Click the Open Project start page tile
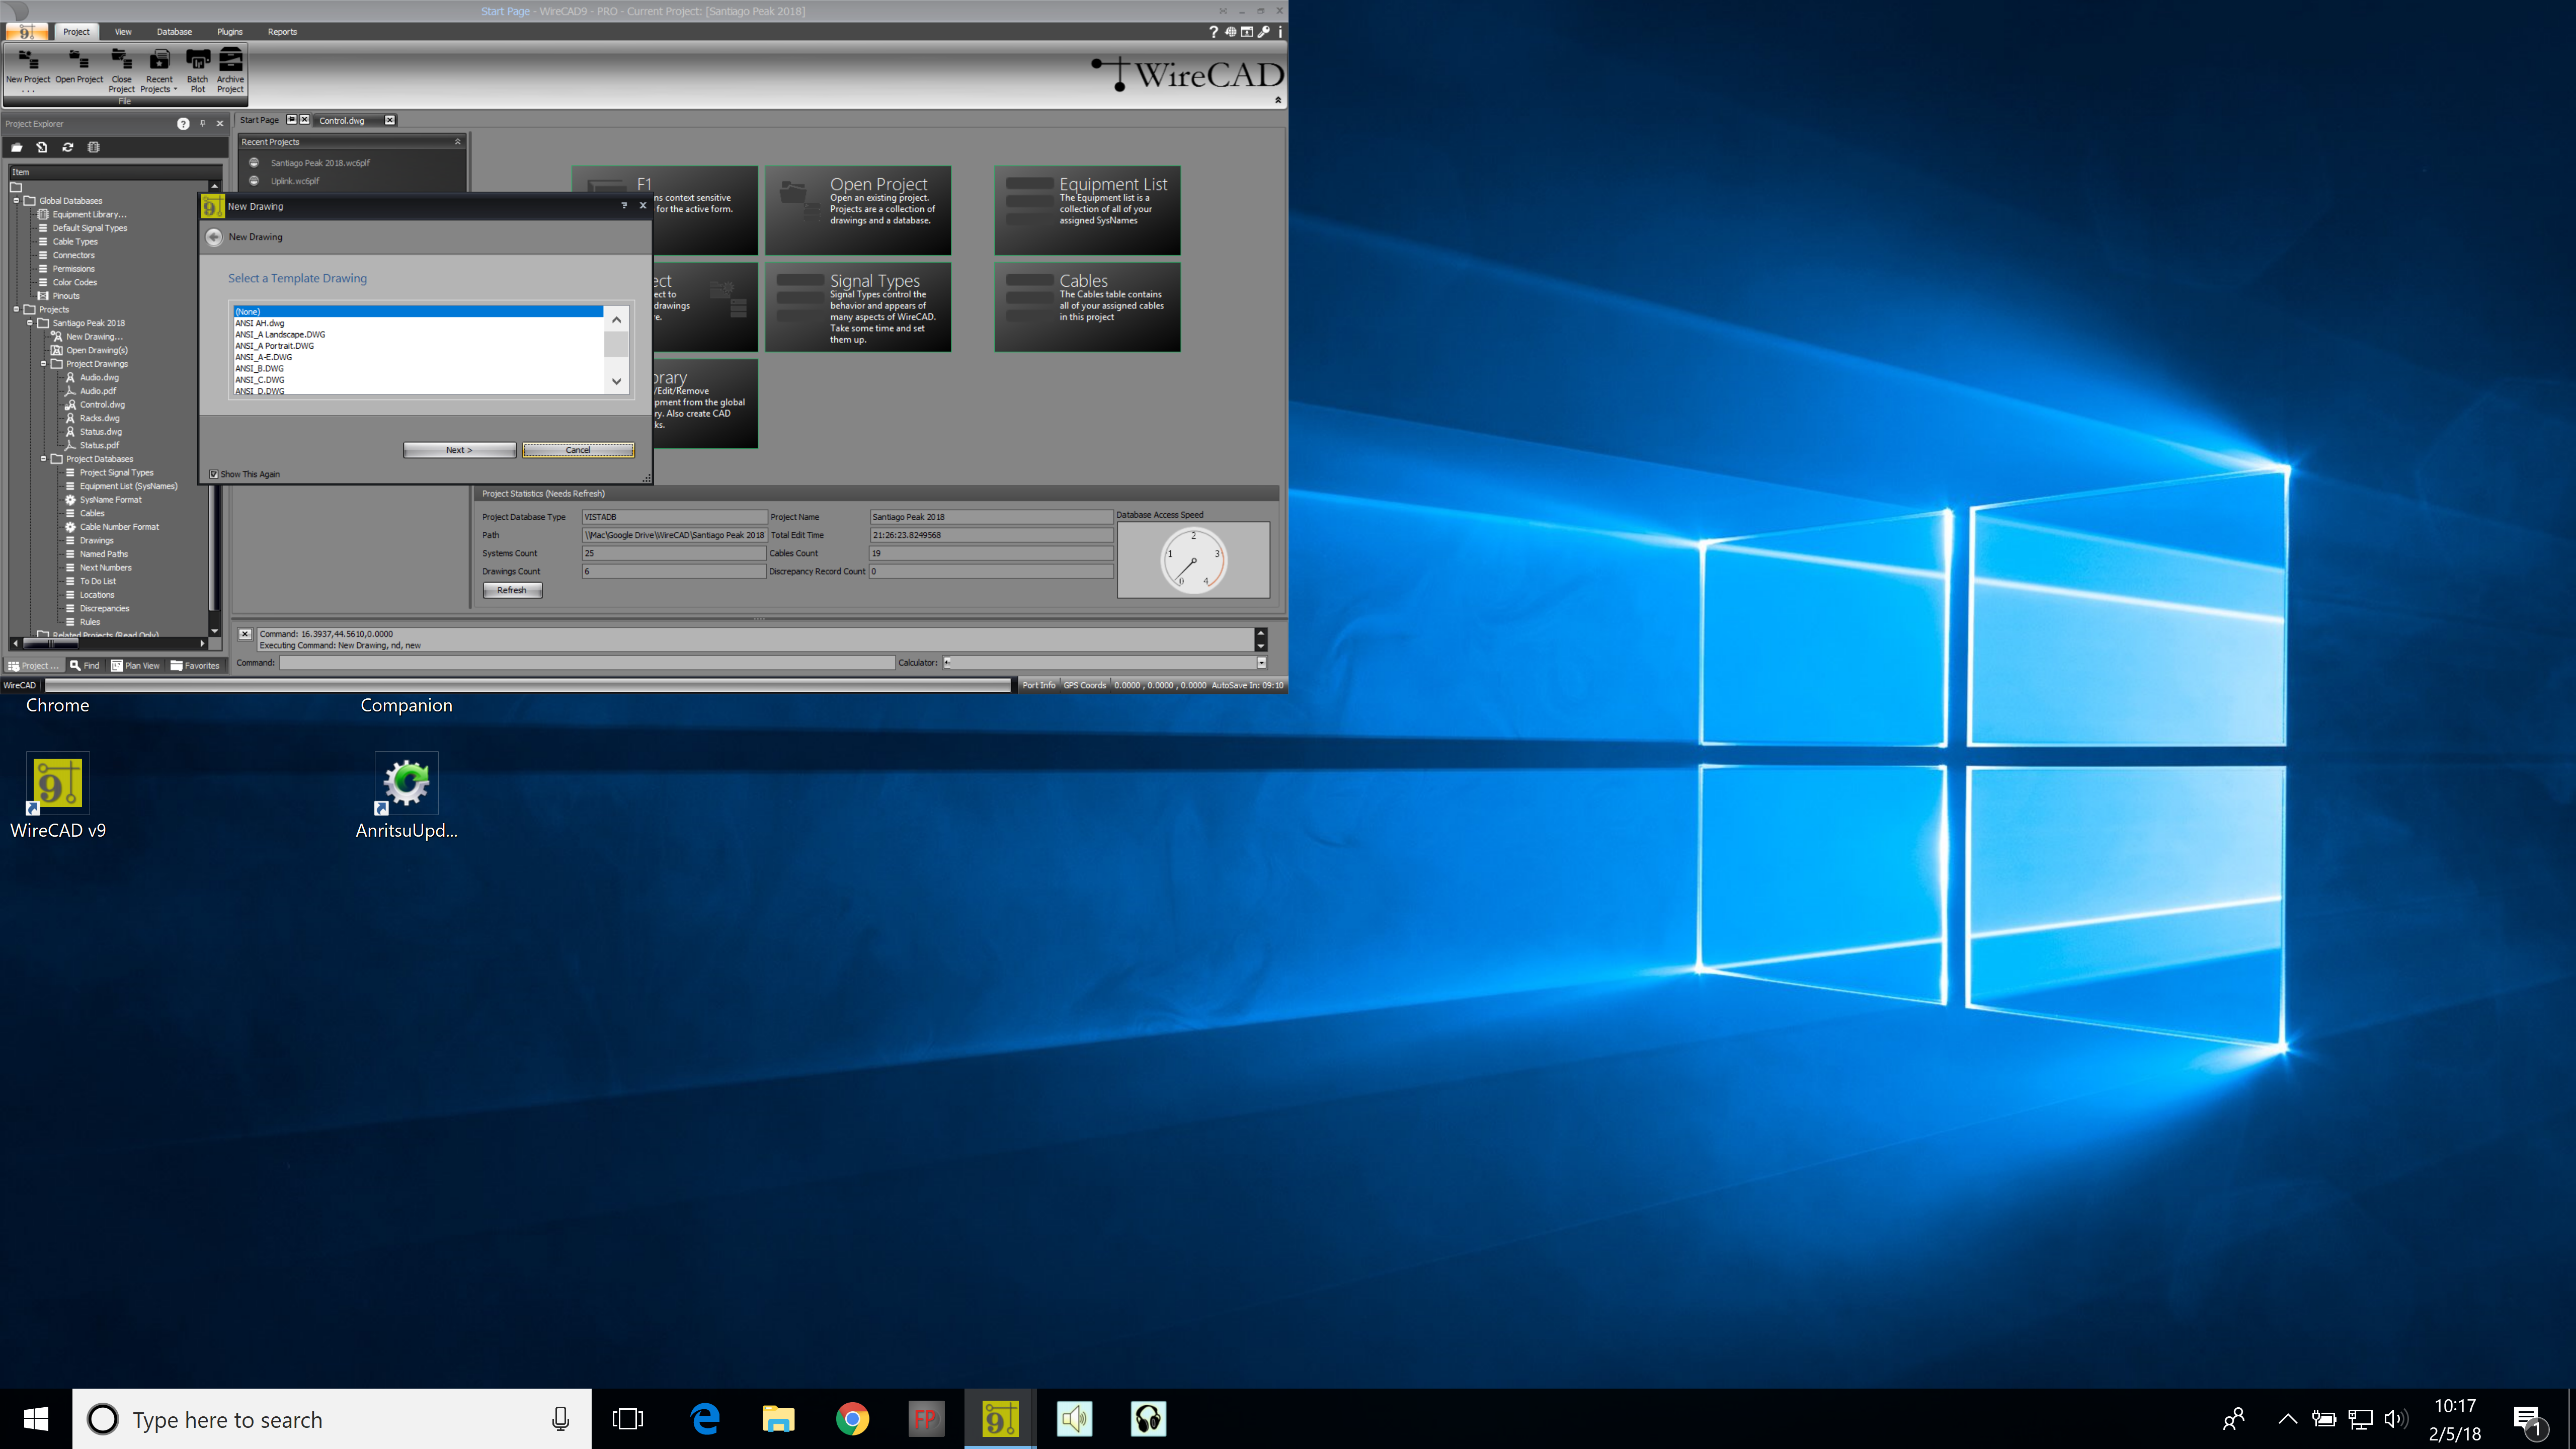The height and width of the screenshot is (1449, 2576). click(858, 210)
